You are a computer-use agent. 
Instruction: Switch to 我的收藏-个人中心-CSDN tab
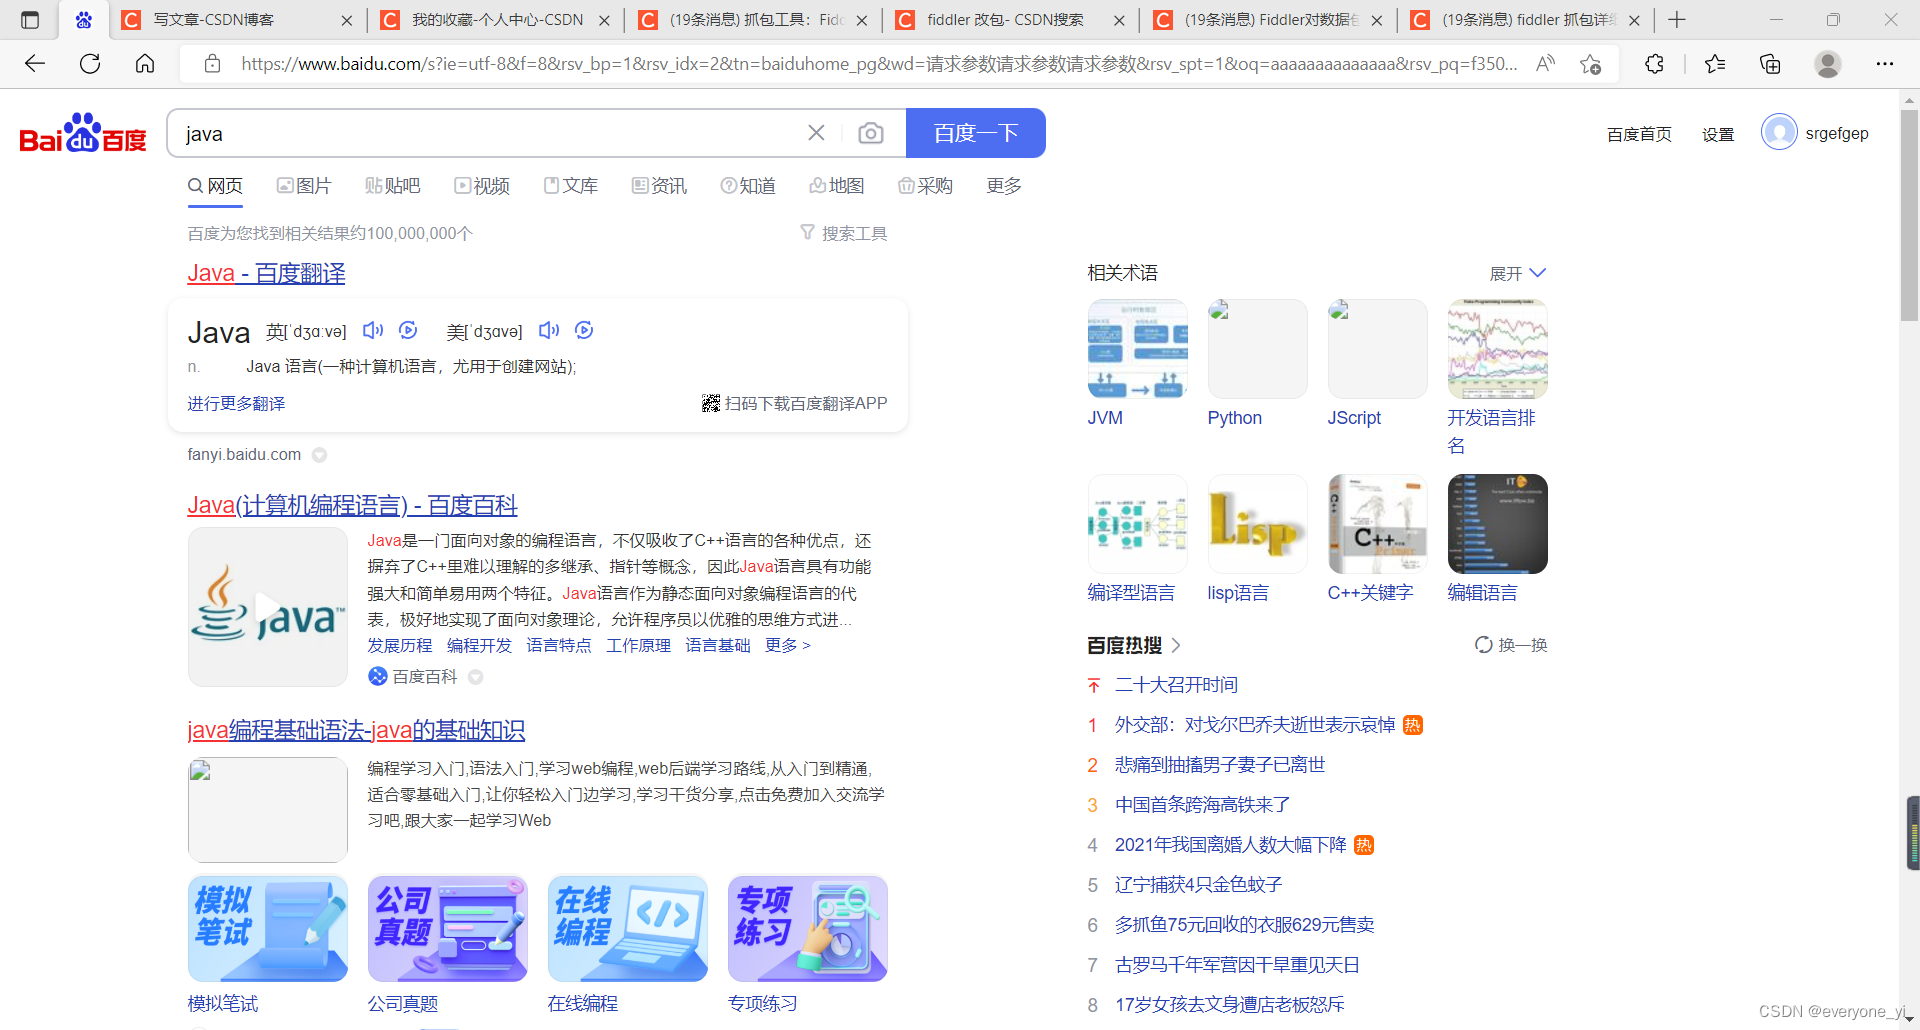point(497,20)
